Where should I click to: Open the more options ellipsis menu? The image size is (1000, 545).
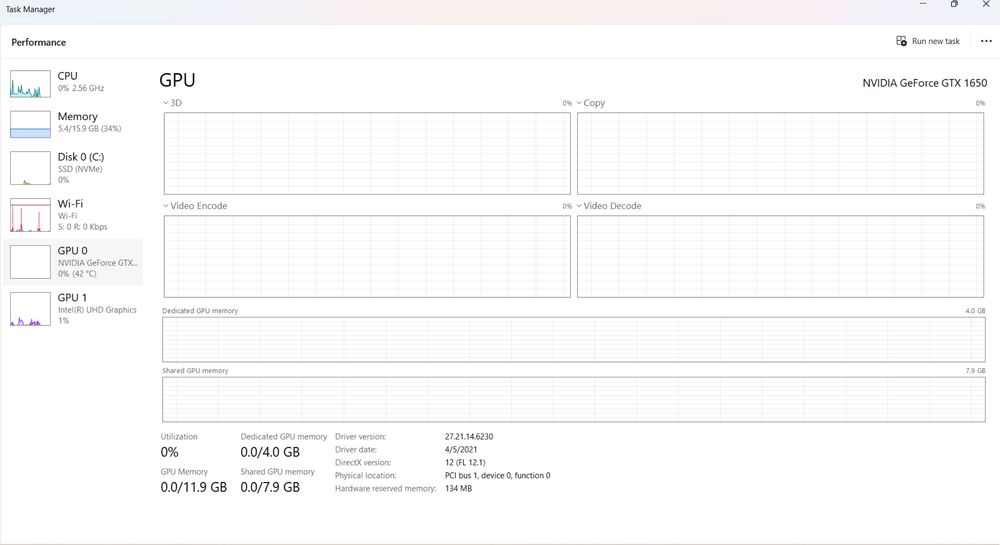pos(986,41)
